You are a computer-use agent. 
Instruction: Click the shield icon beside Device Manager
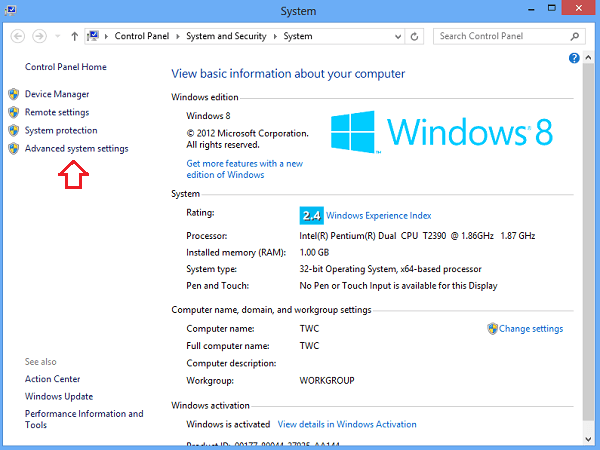(x=14, y=94)
